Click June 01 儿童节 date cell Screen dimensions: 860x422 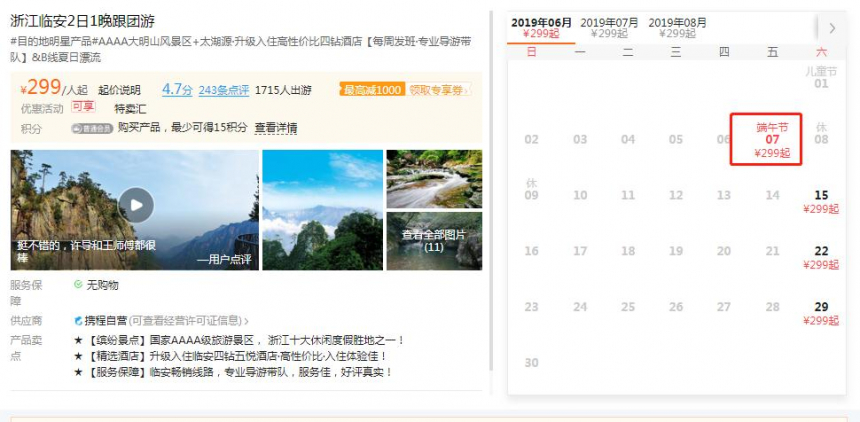coord(821,78)
